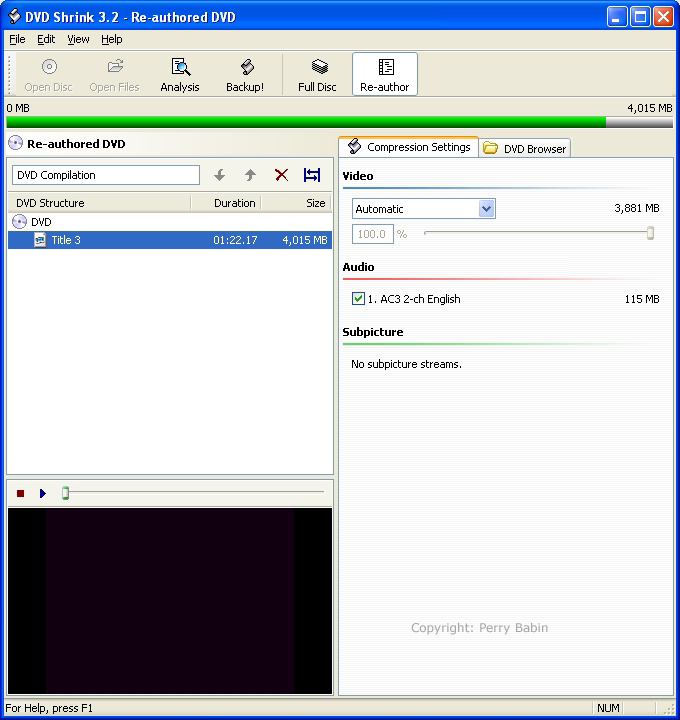This screenshot has width=680, height=720.
Task: Open the Edit menu
Action: coord(46,39)
